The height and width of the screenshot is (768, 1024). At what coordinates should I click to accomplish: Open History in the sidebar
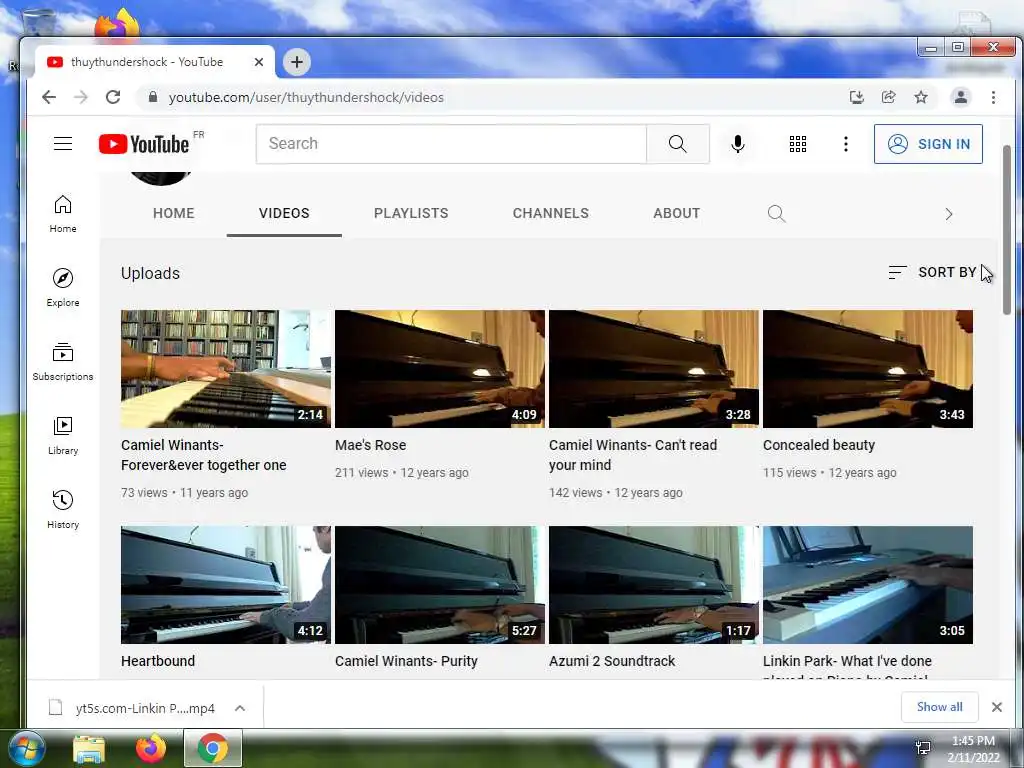pyautogui.click(x=63, y=509)
